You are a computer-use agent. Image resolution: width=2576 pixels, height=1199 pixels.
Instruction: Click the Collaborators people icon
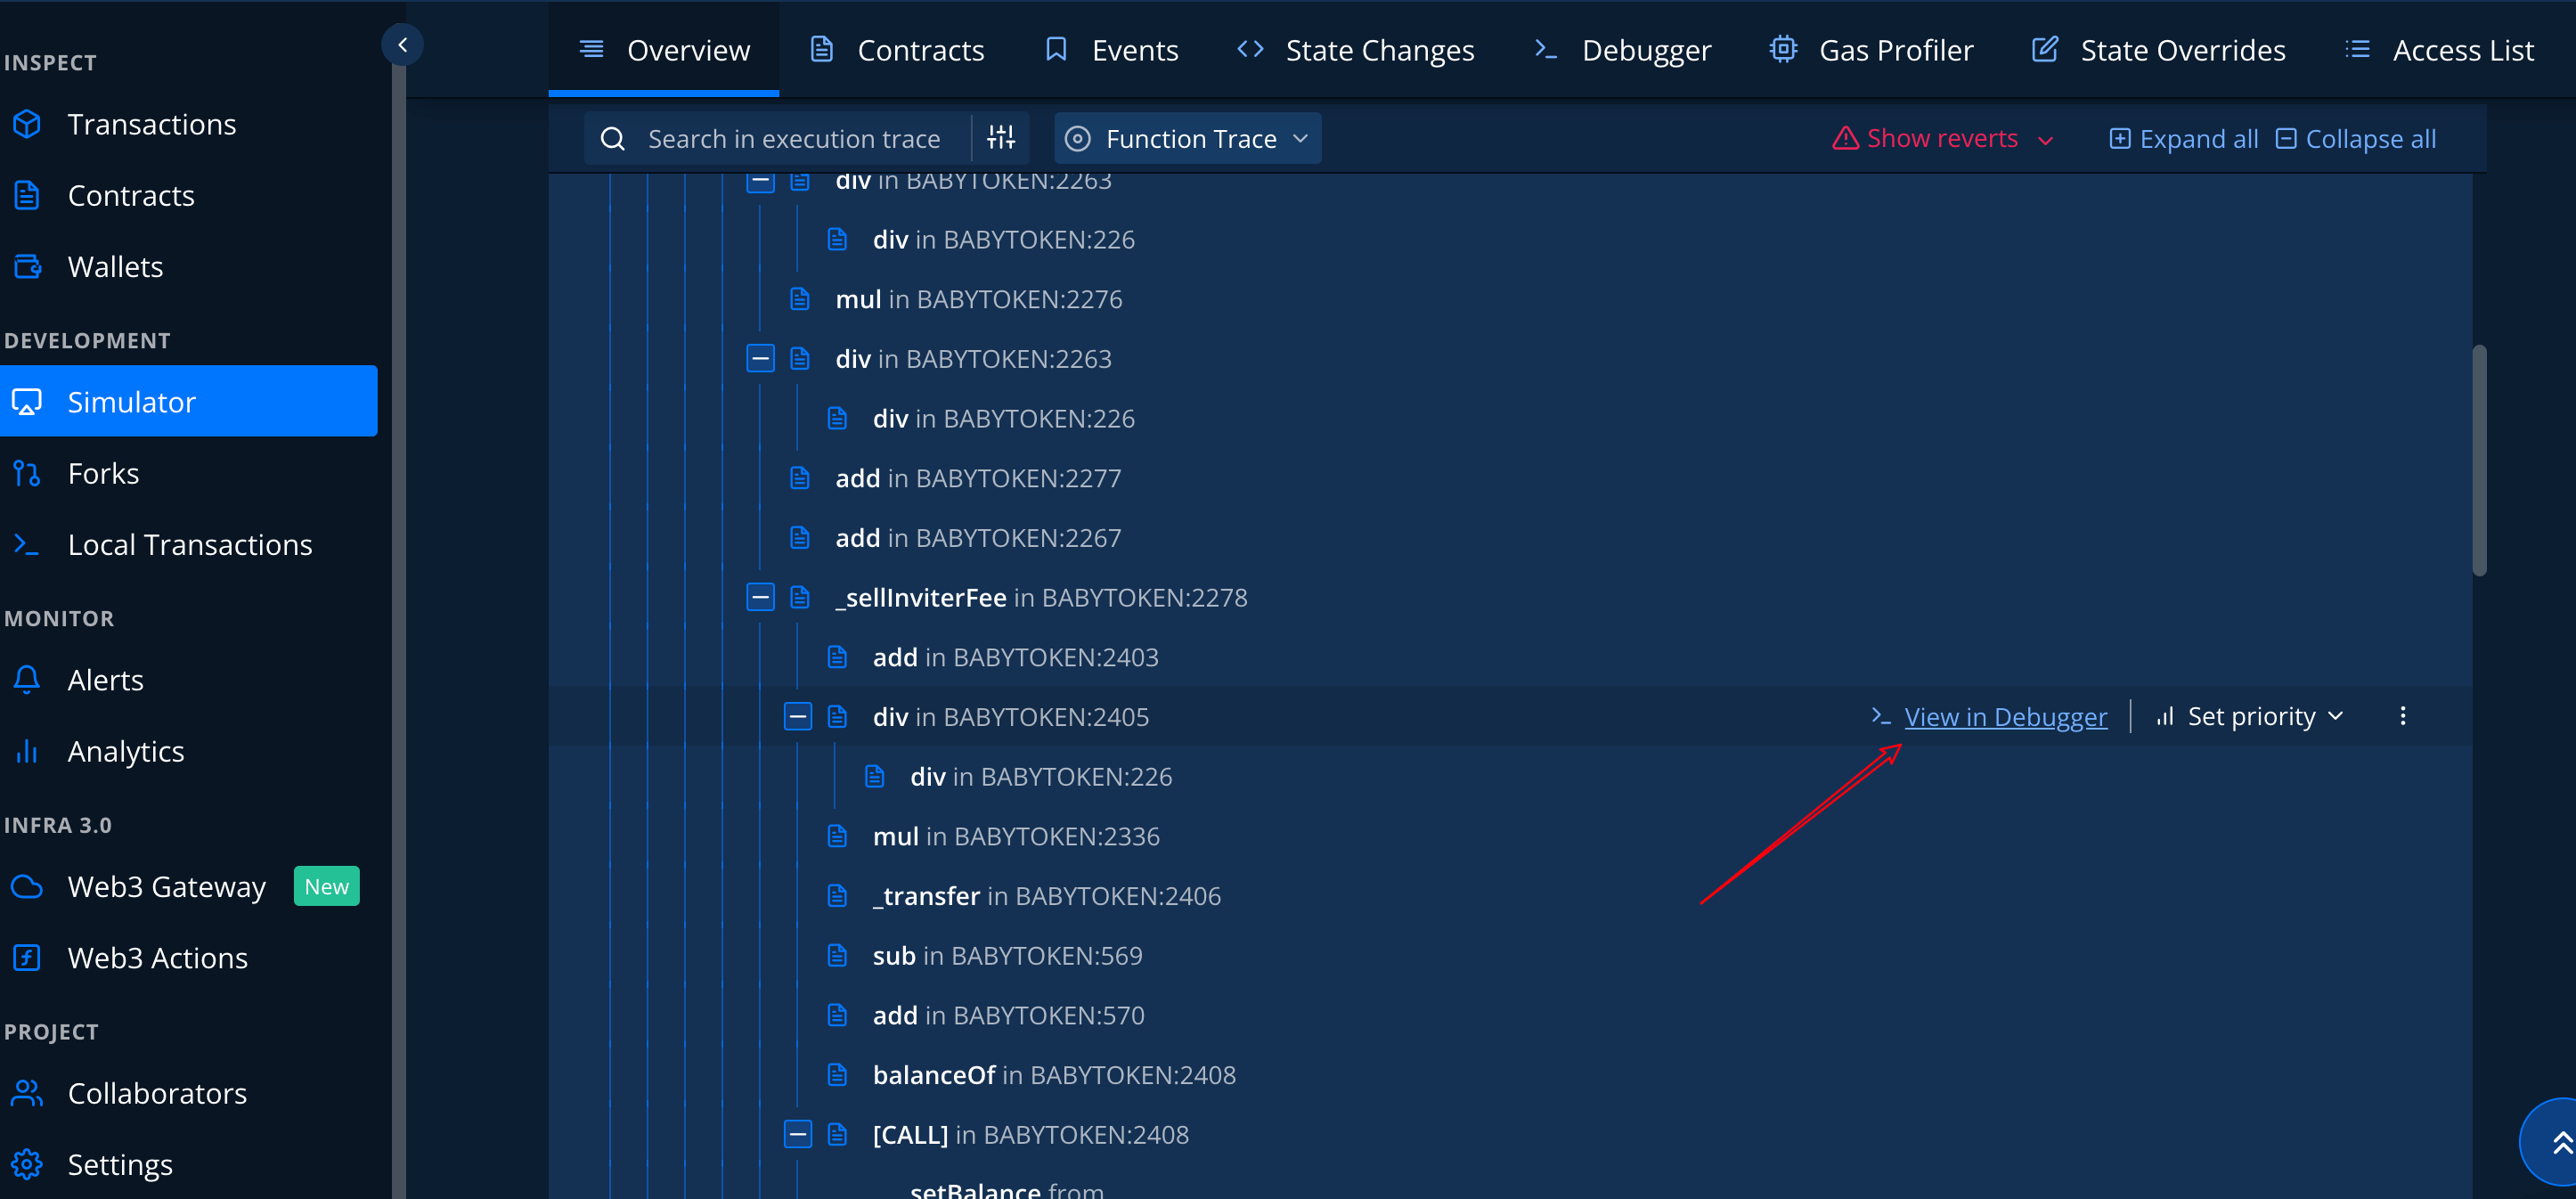click(x=27, y=1093)
